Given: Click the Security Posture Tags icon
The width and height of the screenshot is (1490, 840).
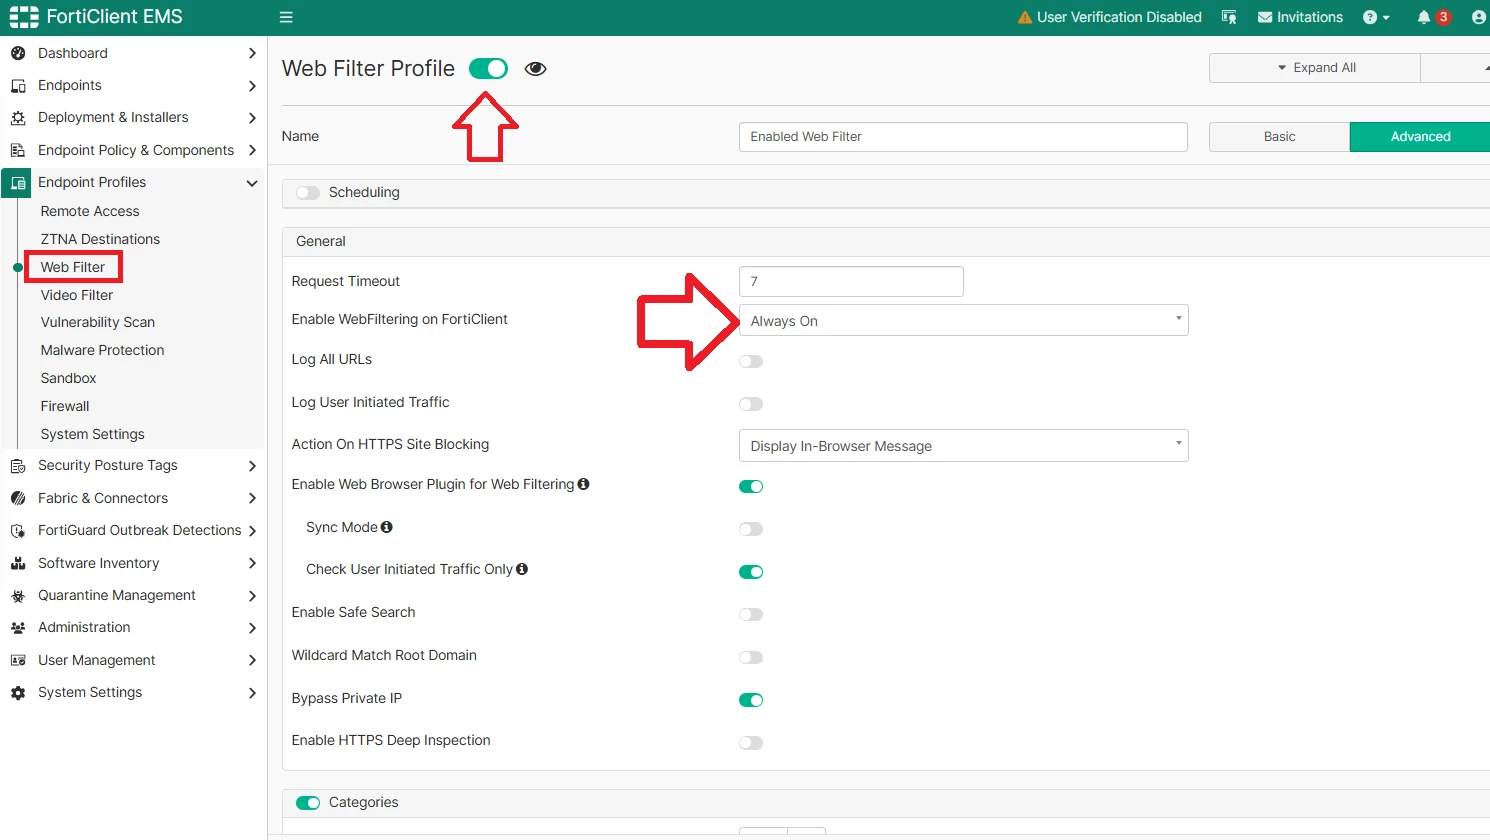Looking at the screenshot, I should tap(18, 465).
